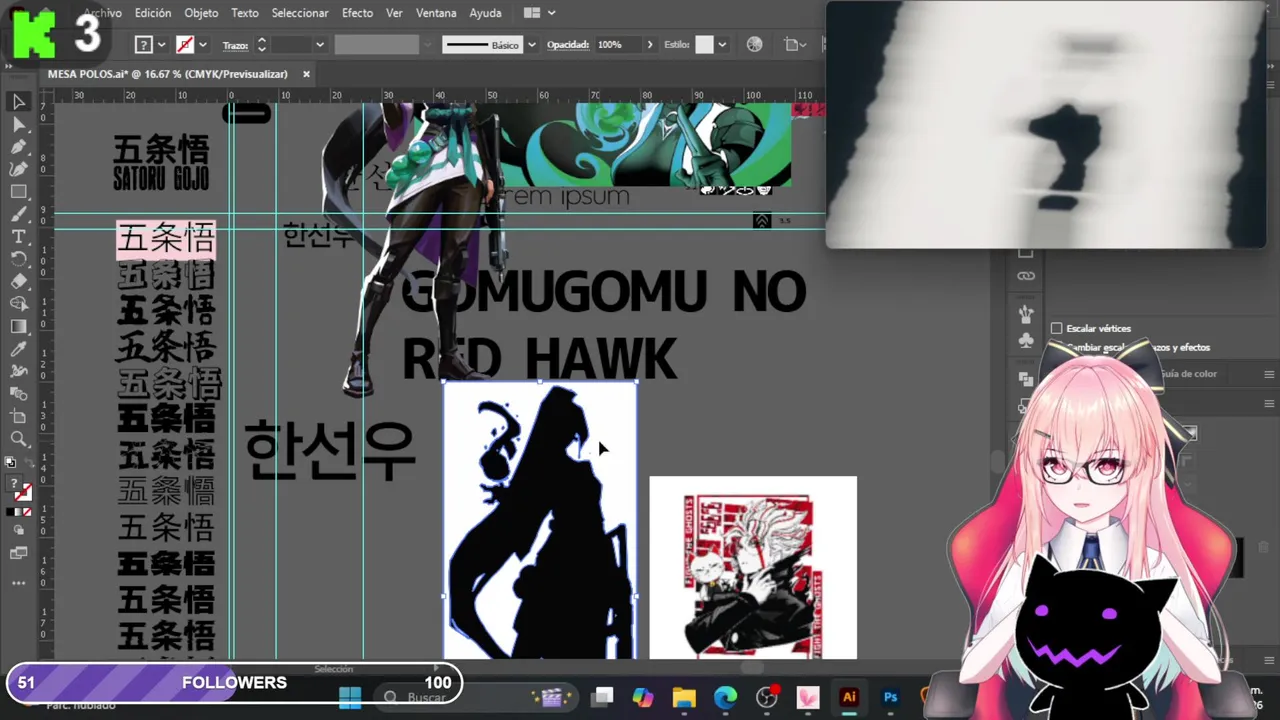The image size is (1280, 720).
Task: Open Recolor Artwork color wheel icon
Action: [x=754, y=45]
